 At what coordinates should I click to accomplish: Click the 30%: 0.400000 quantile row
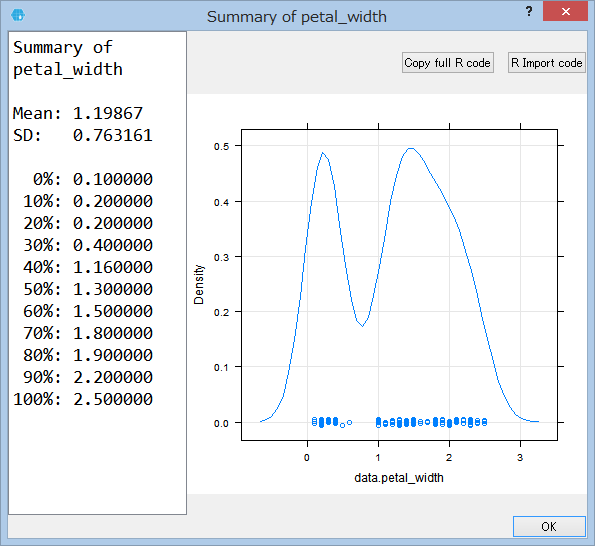pyautogui.click(x=88, y=245)
